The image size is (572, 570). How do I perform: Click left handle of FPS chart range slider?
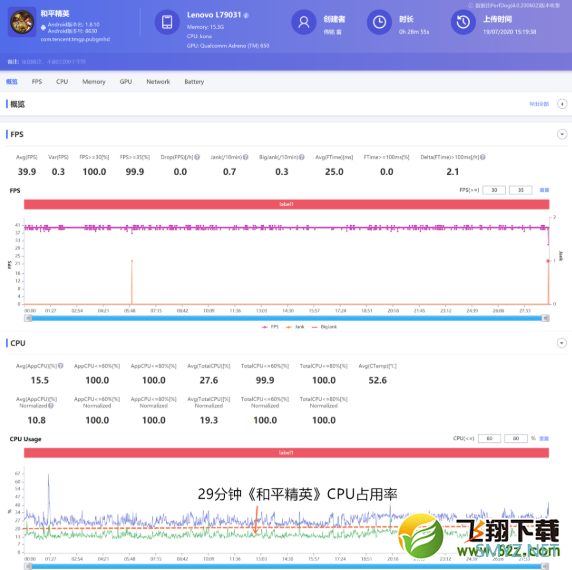(x=28, y=318)
